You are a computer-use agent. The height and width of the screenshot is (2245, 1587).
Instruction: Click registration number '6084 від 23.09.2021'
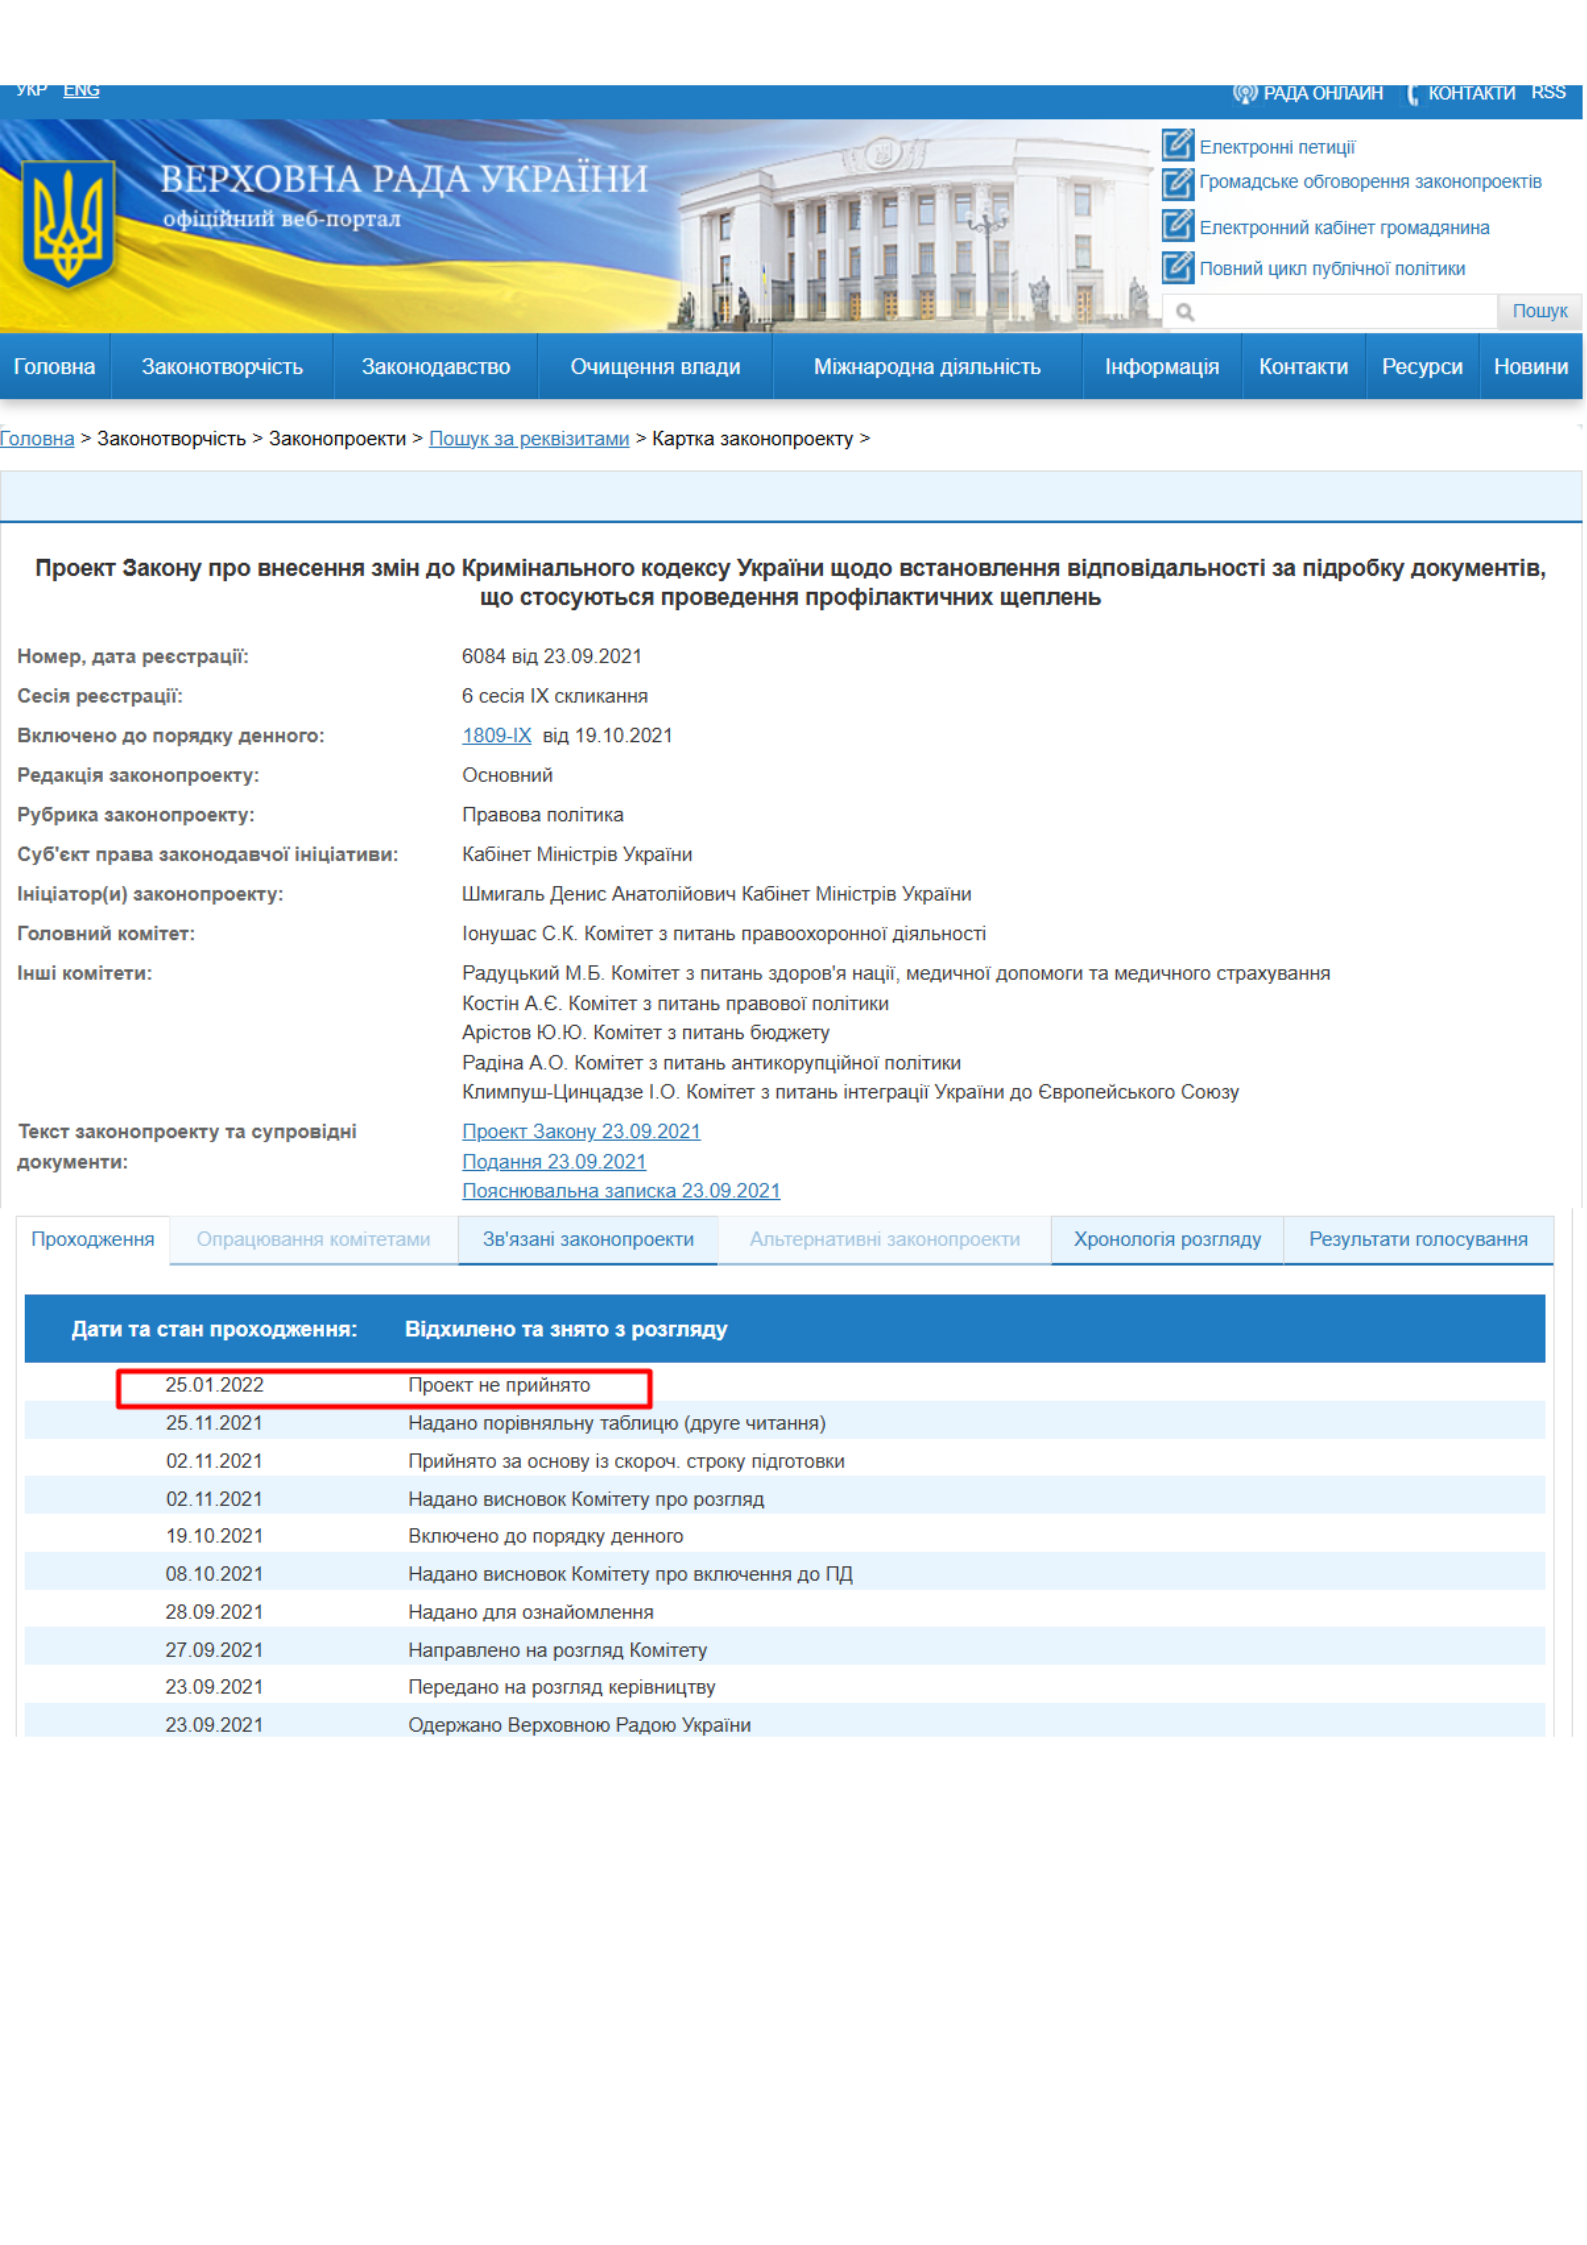(552, 657)
